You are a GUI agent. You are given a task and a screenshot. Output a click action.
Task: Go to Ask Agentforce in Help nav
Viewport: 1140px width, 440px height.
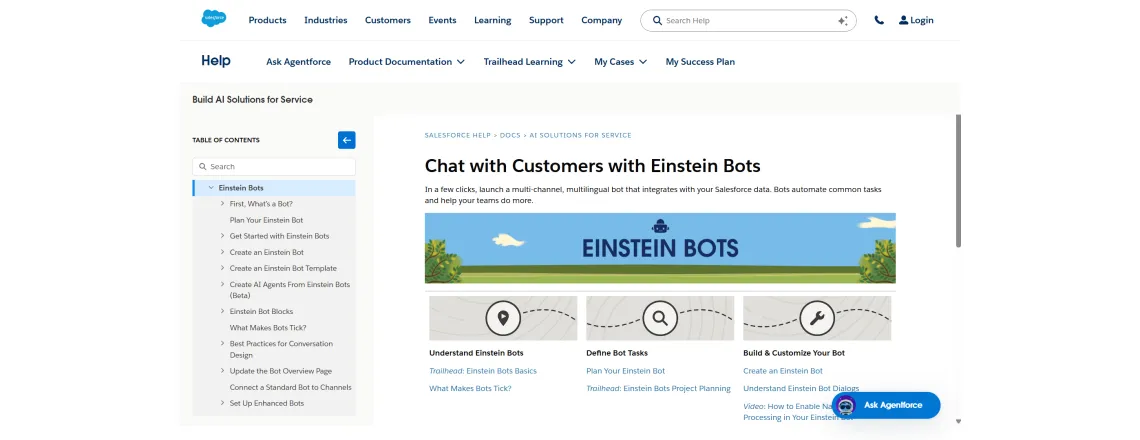pos(298,62)
